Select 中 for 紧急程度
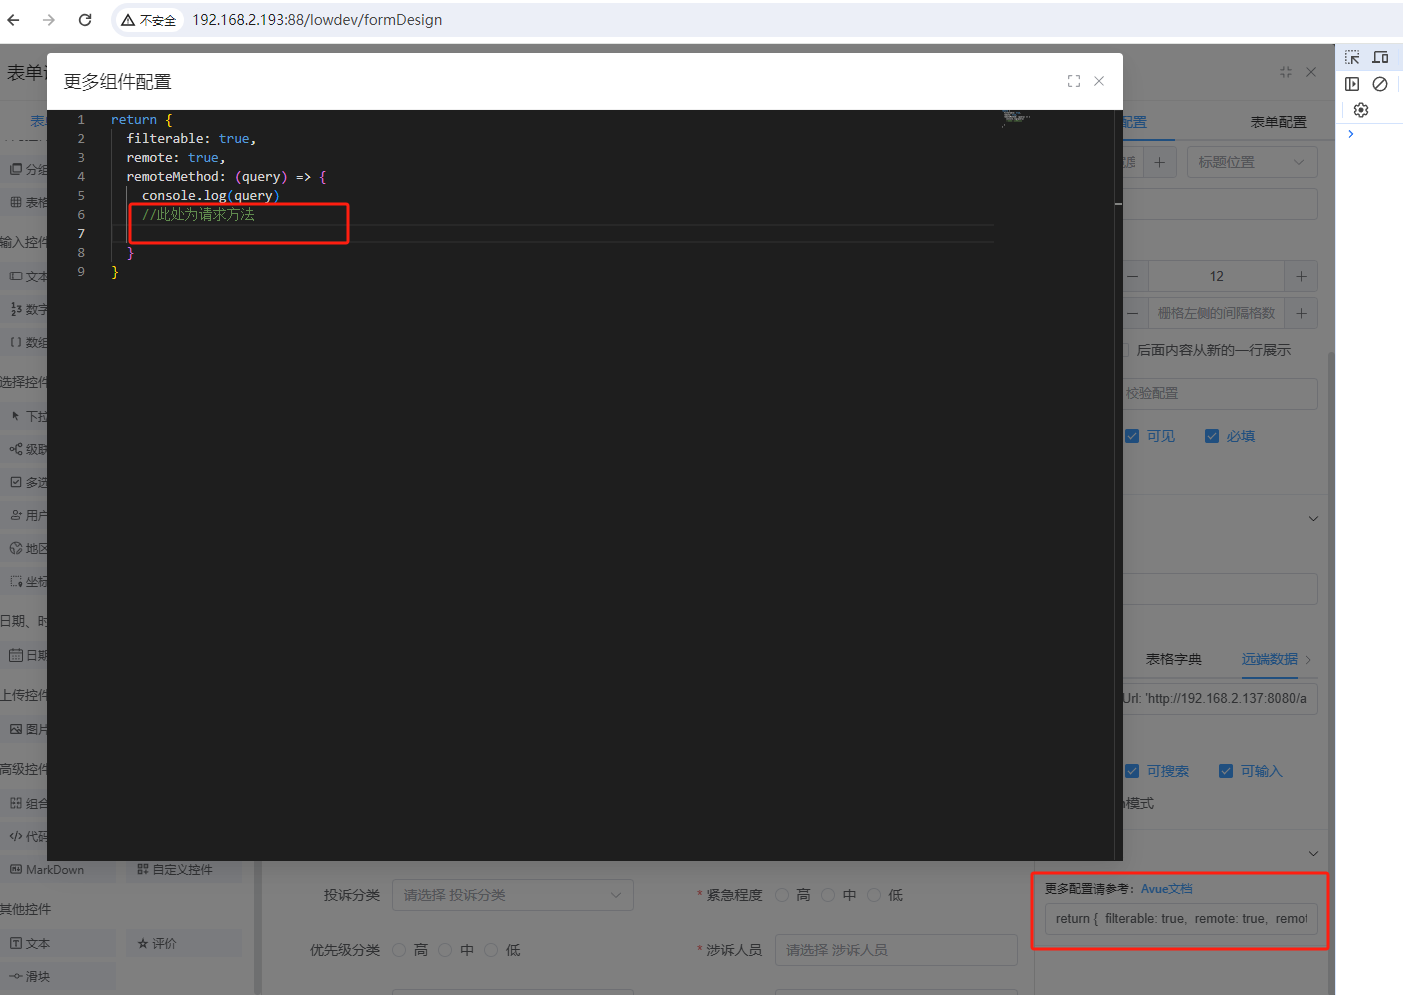The width and height of the screenshot is (1403, 995). click(828, 895)
